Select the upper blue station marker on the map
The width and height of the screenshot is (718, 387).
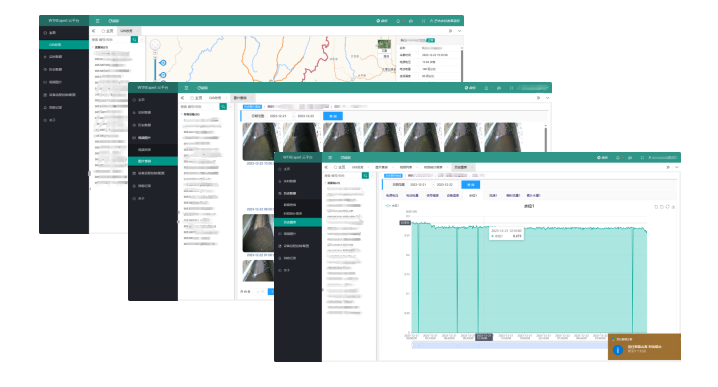pos(163,63)
